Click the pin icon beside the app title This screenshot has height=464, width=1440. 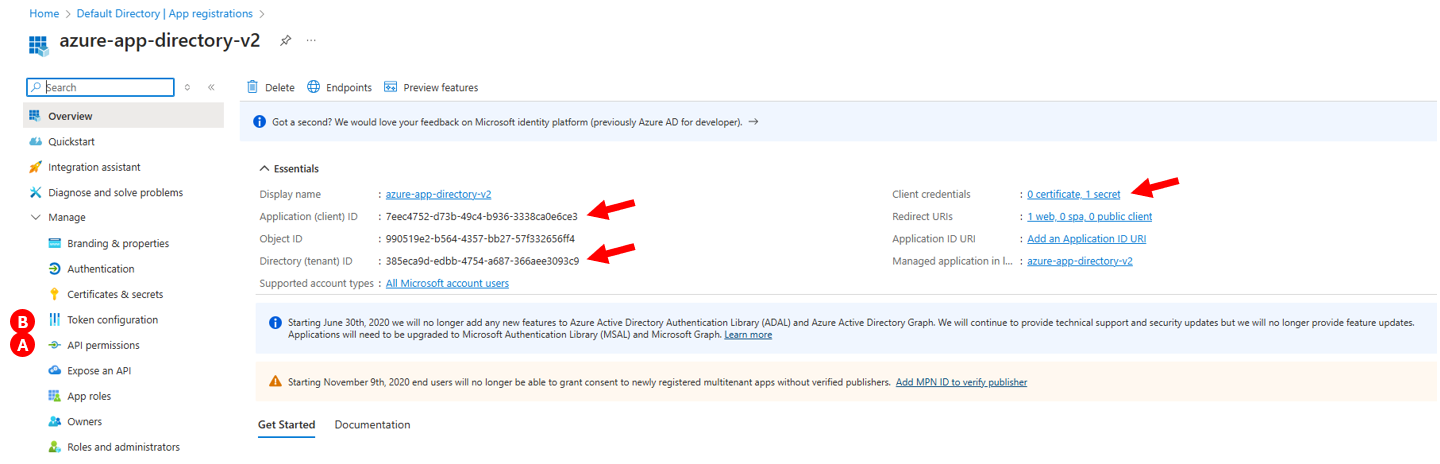click(285, 41)
